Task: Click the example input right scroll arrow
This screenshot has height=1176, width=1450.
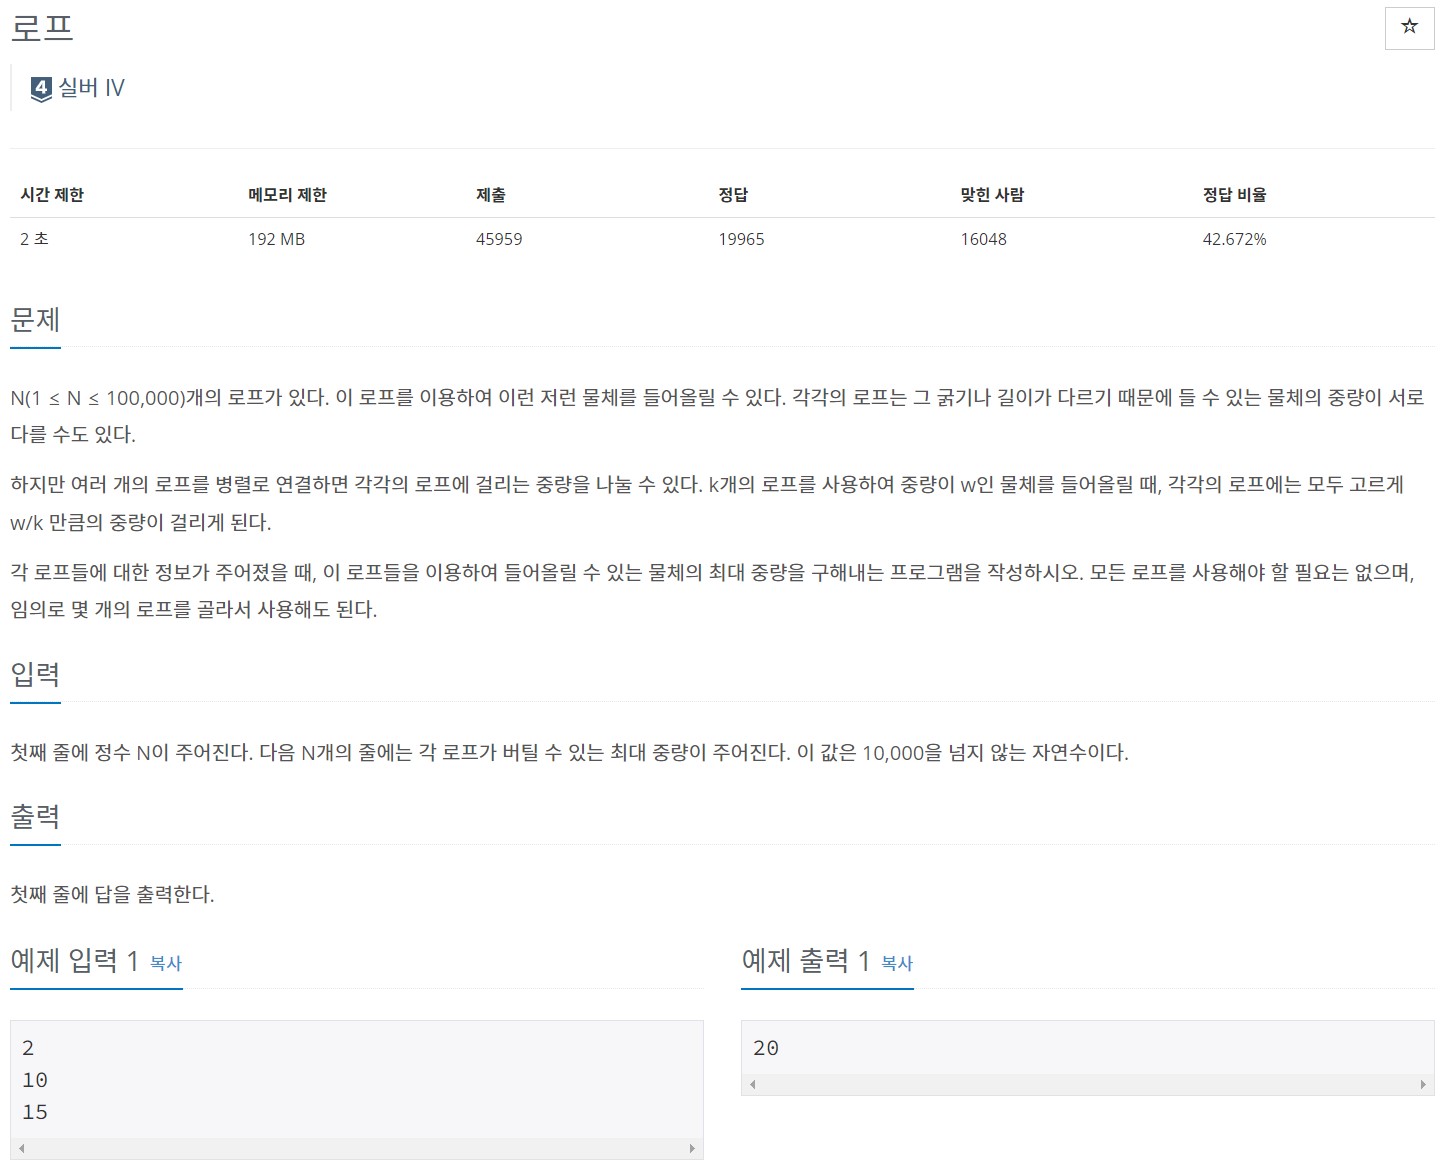Action: (692, 1149)
